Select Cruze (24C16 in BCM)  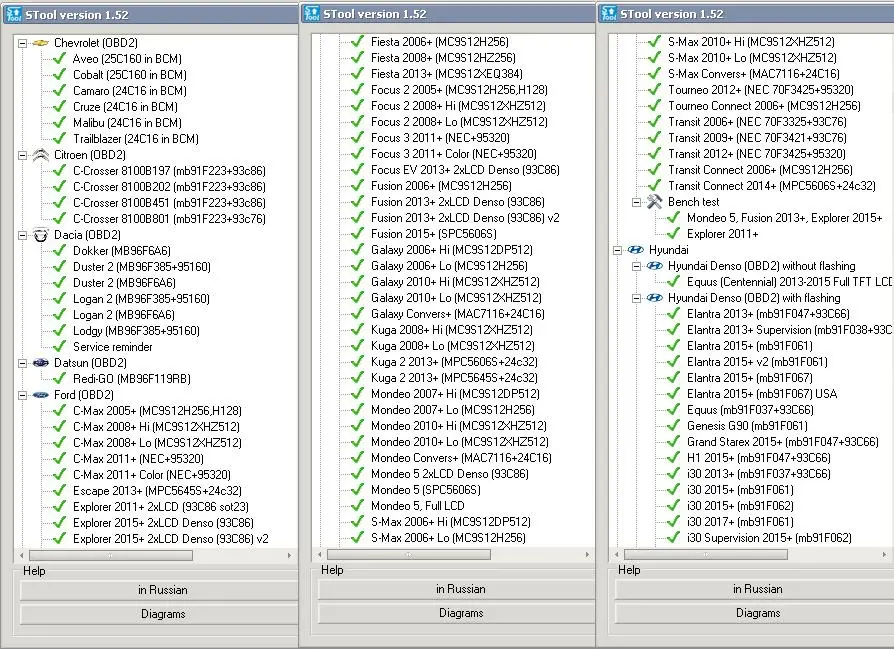[125, 107]
